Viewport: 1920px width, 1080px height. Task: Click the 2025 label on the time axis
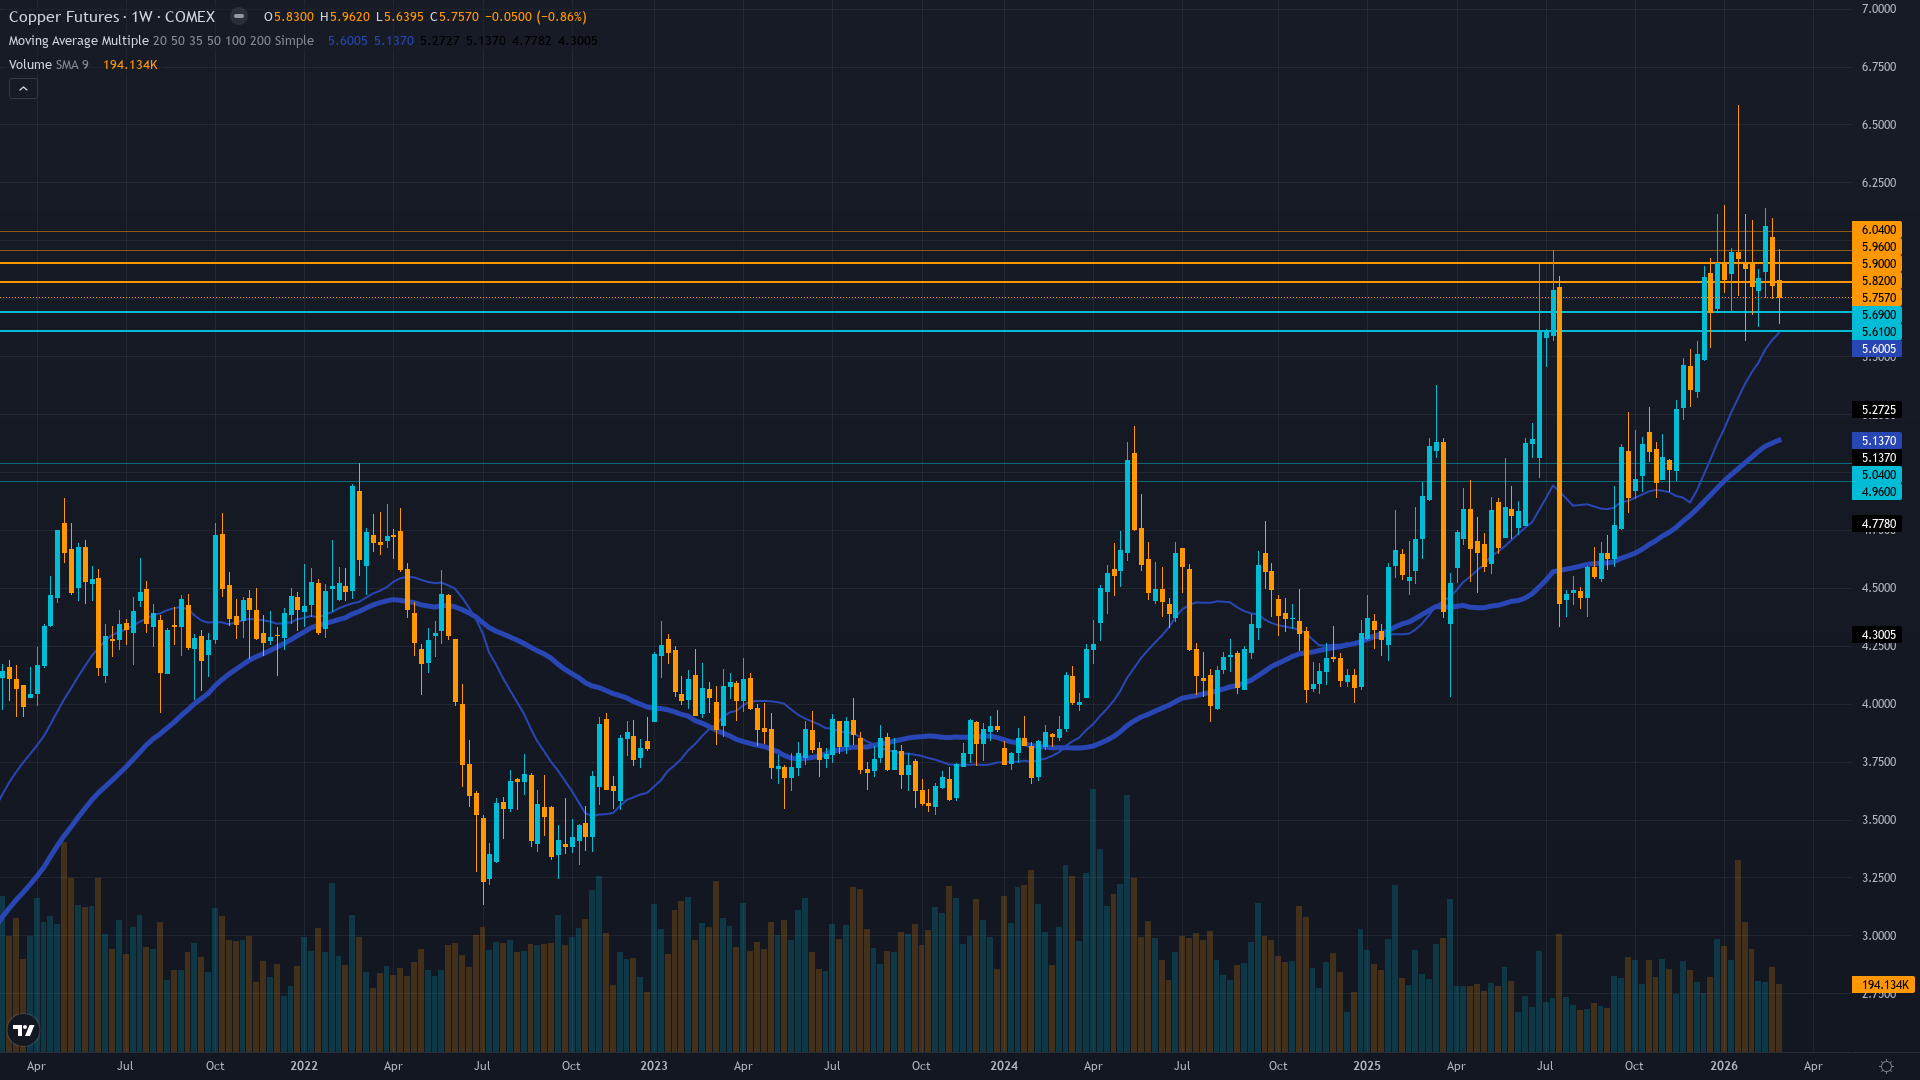click(1367, 1066)
